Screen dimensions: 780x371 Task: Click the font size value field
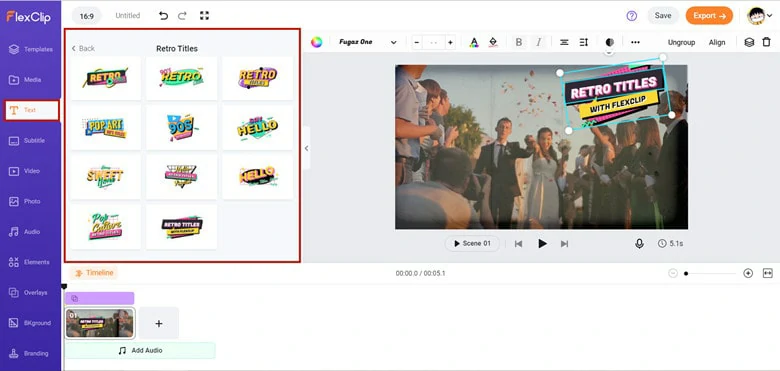point(433,42)
